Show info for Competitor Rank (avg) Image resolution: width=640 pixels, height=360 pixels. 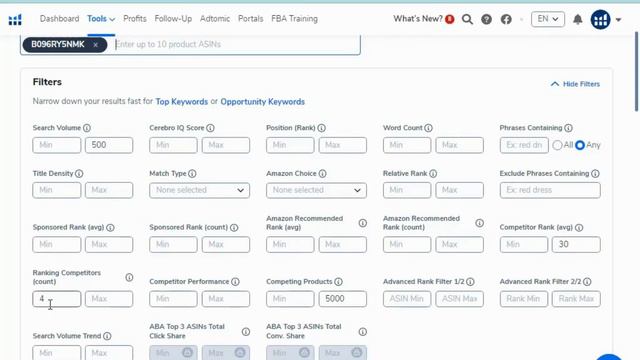[579, 228]
